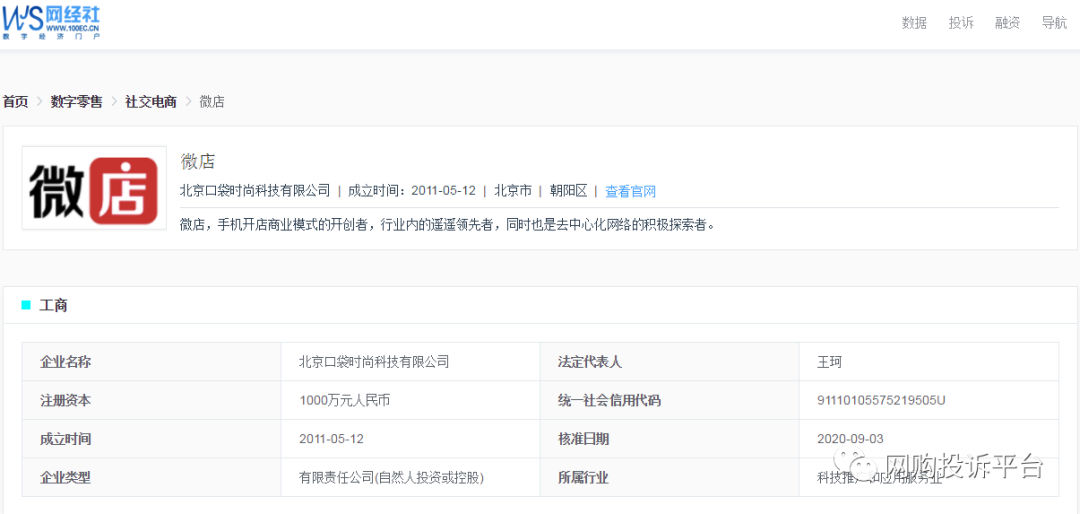This screenshot has width=1080, height=514.
Task: Click the 2011-05-12 table value
Action: (331, 439)
